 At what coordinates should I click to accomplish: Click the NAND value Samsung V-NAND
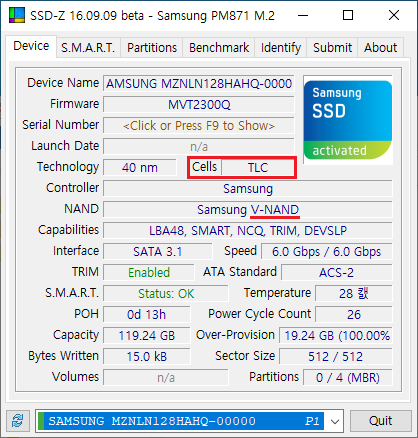[248, 210]
